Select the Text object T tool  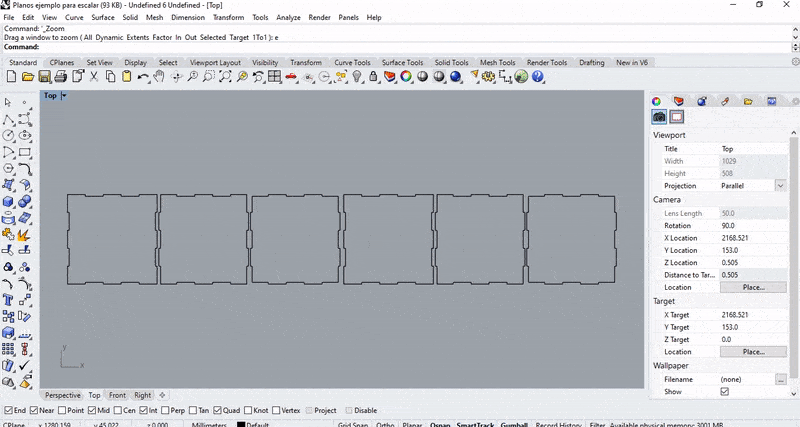point(8,300)
